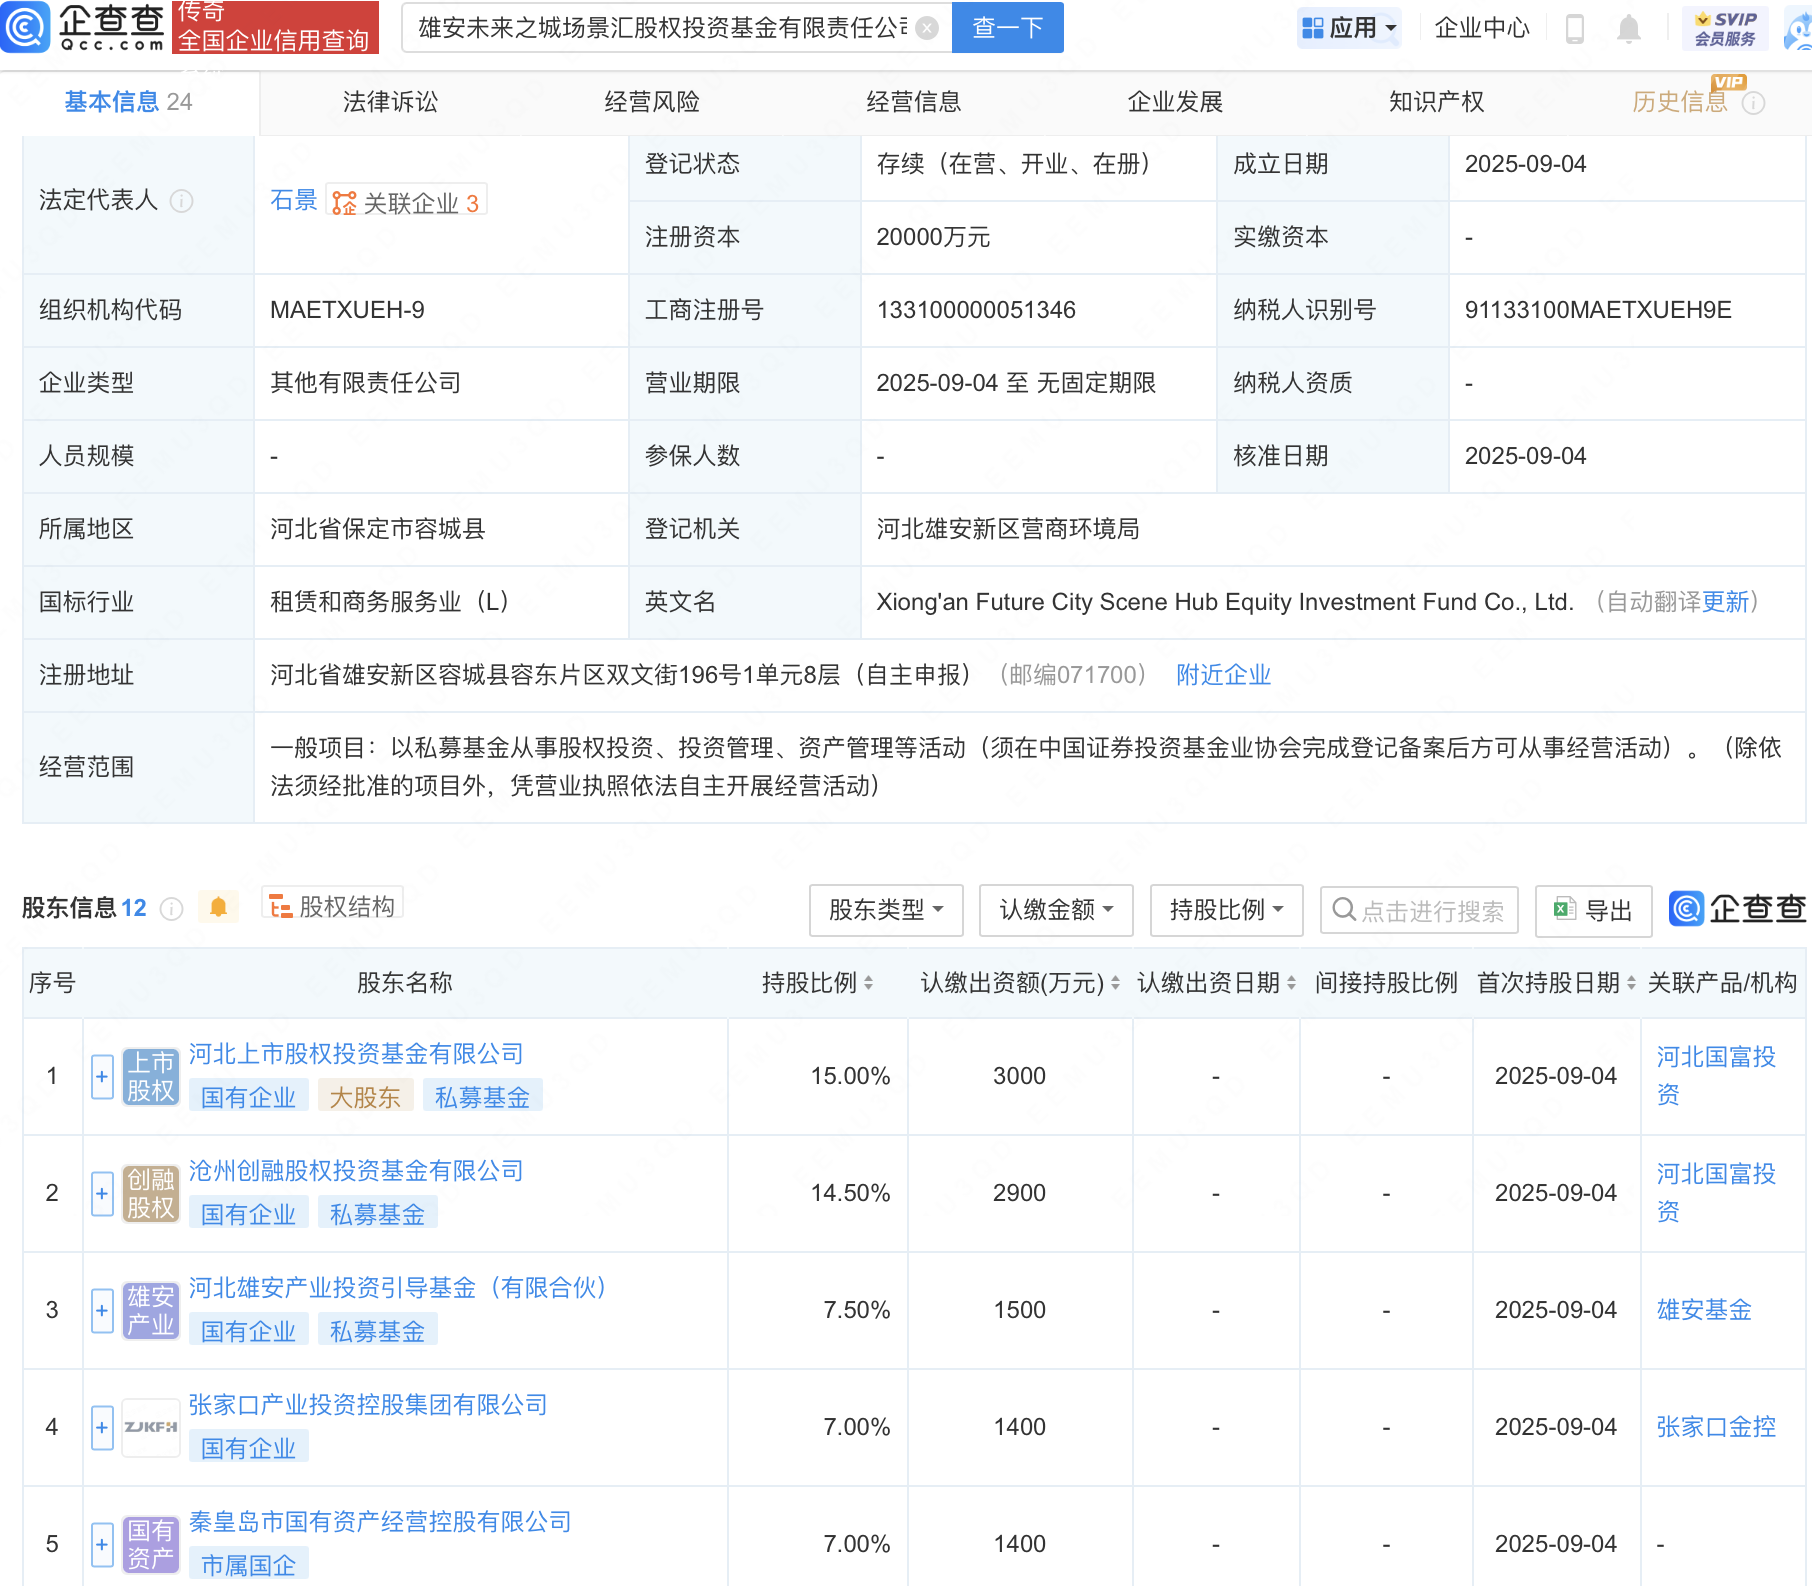
Task: Click logo of 沧州创融股权投资基金
Action: tap(151, 1193)
